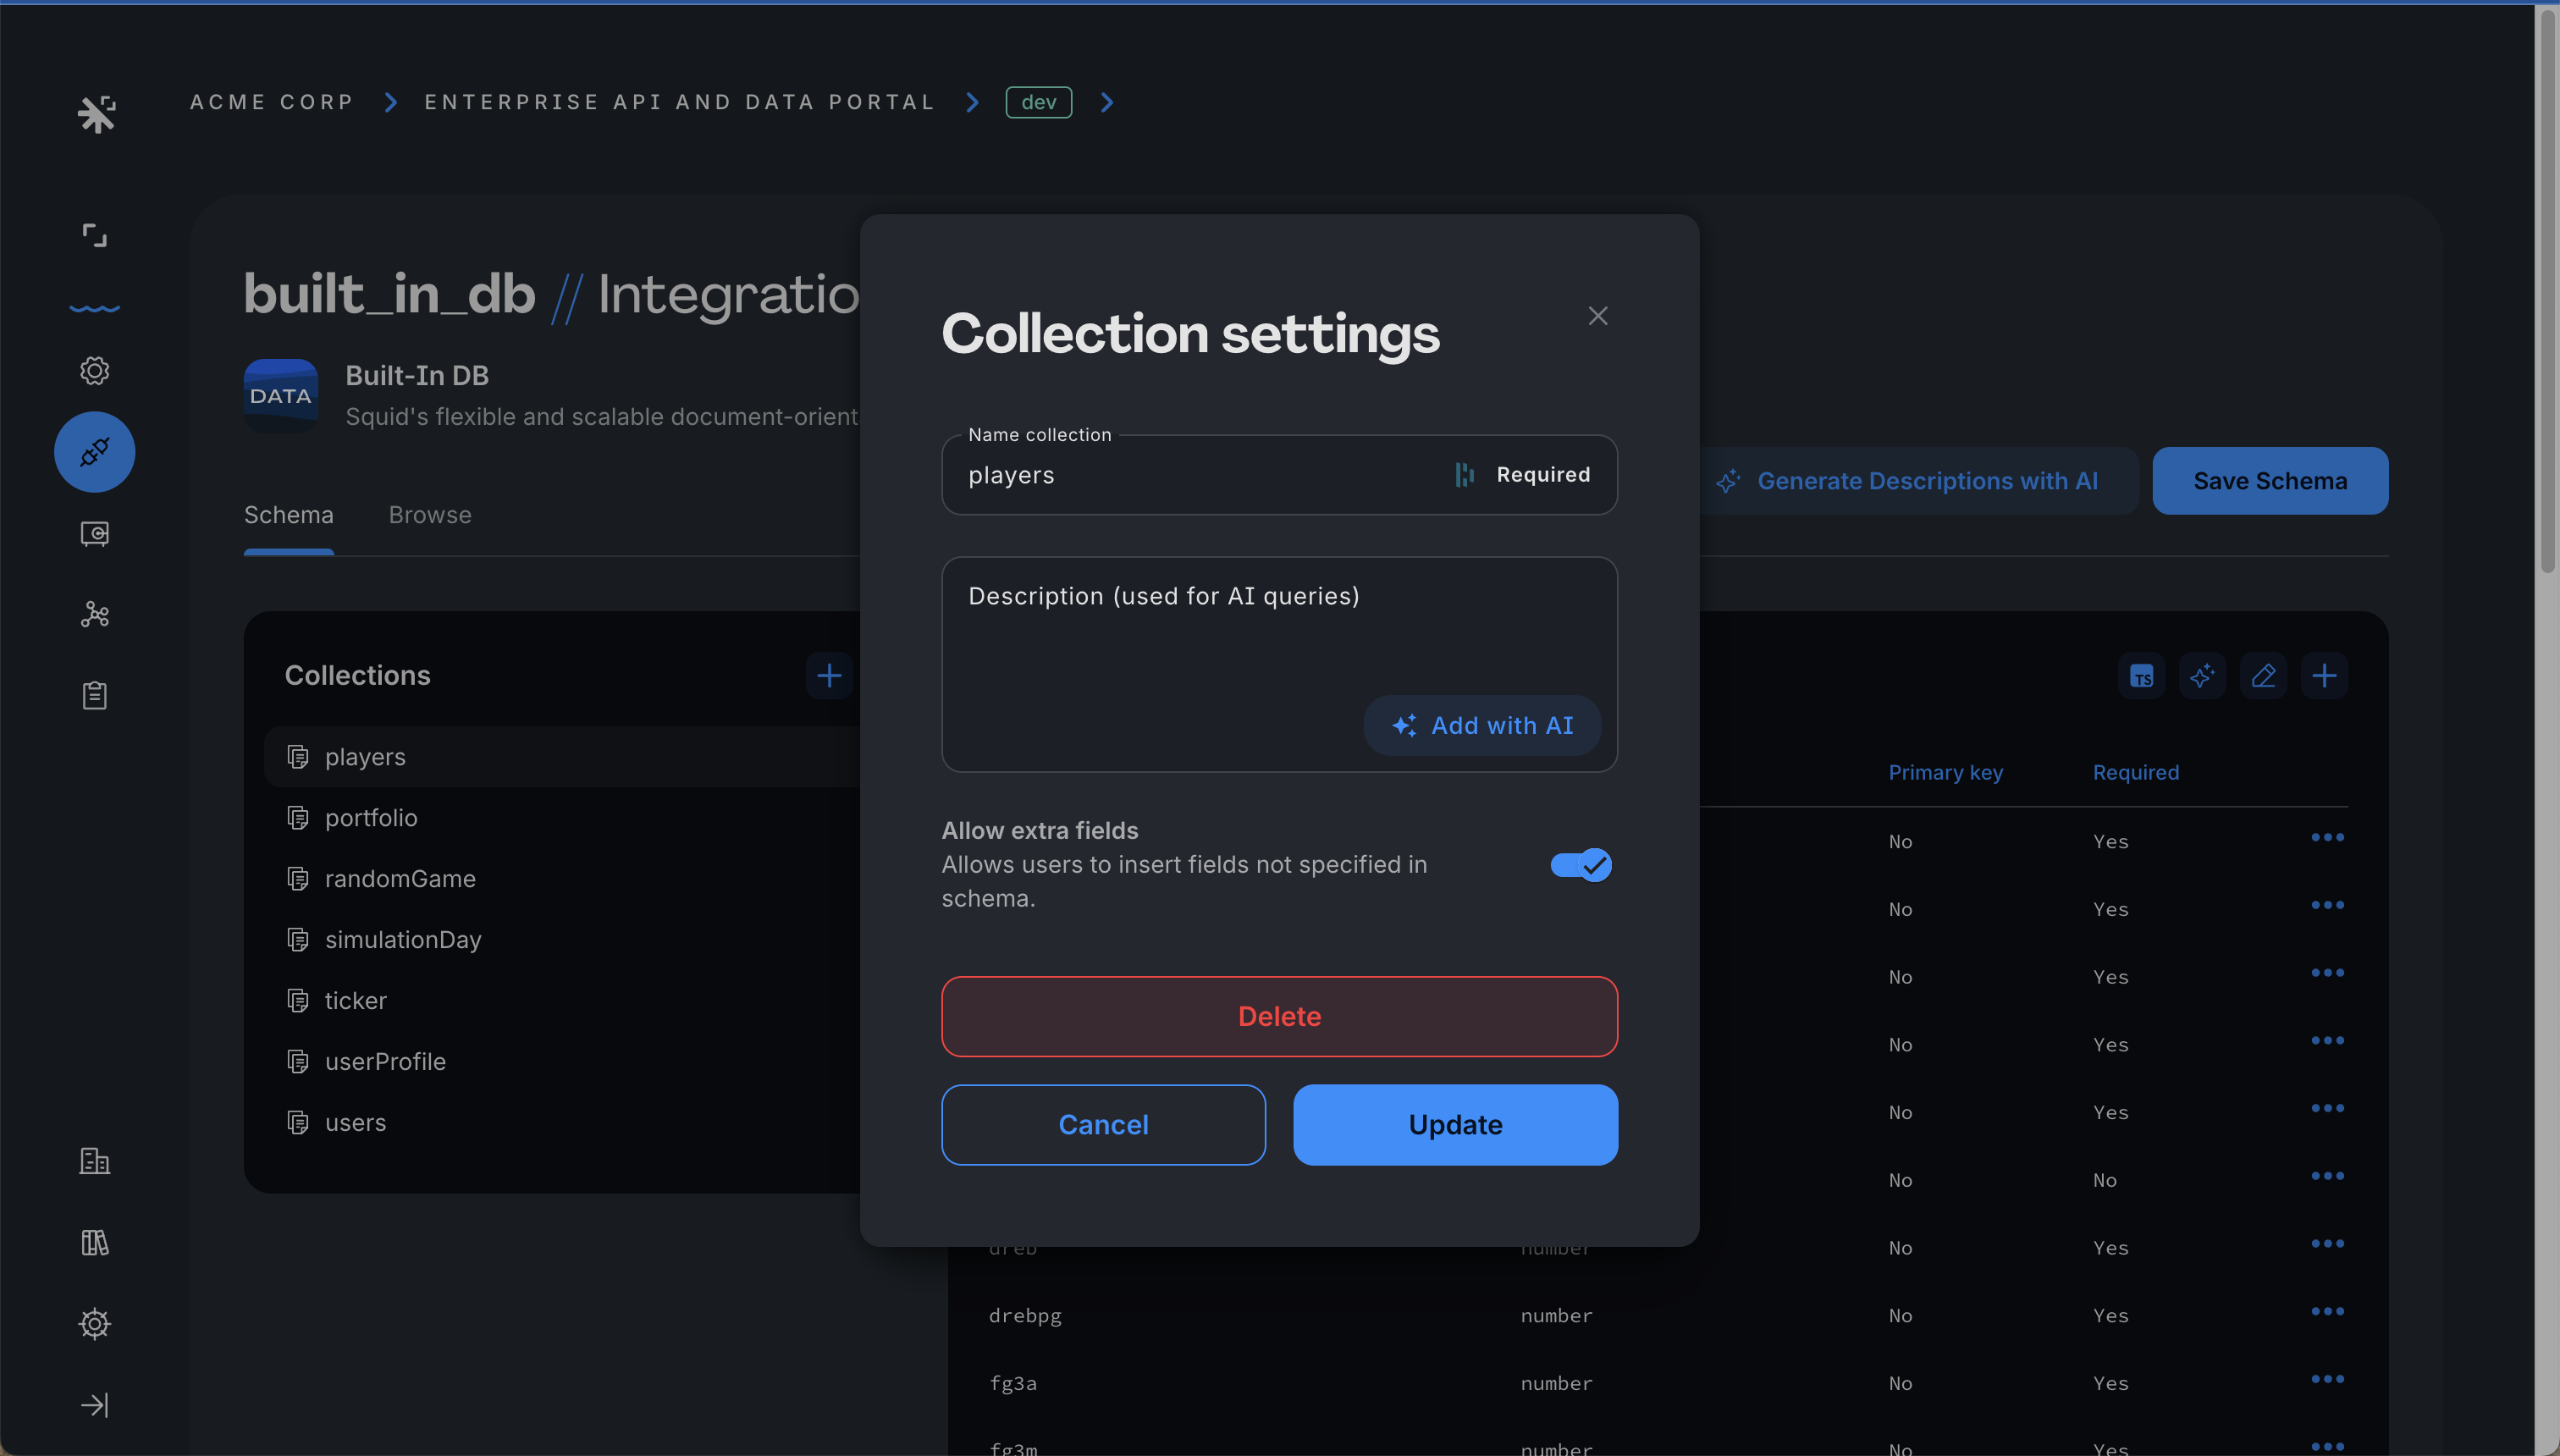Click the fg3a field name
The width and height of the screenshot is (2560, 1456).
tap(1012, 1384)
